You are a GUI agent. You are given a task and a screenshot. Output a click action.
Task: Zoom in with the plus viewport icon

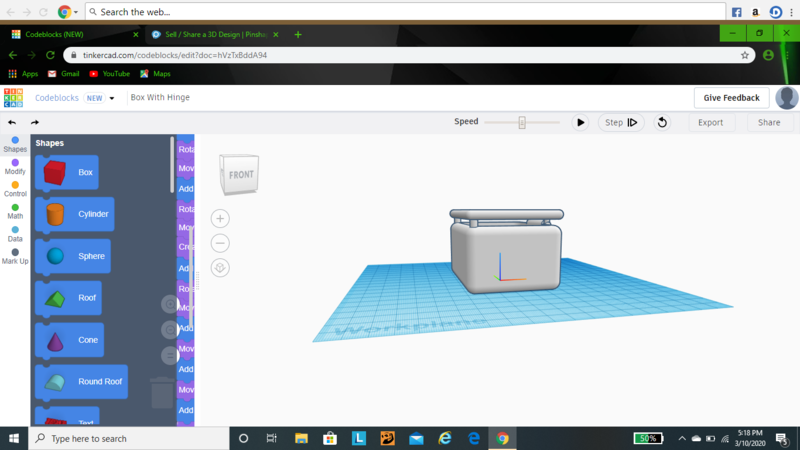pos(221,219)
